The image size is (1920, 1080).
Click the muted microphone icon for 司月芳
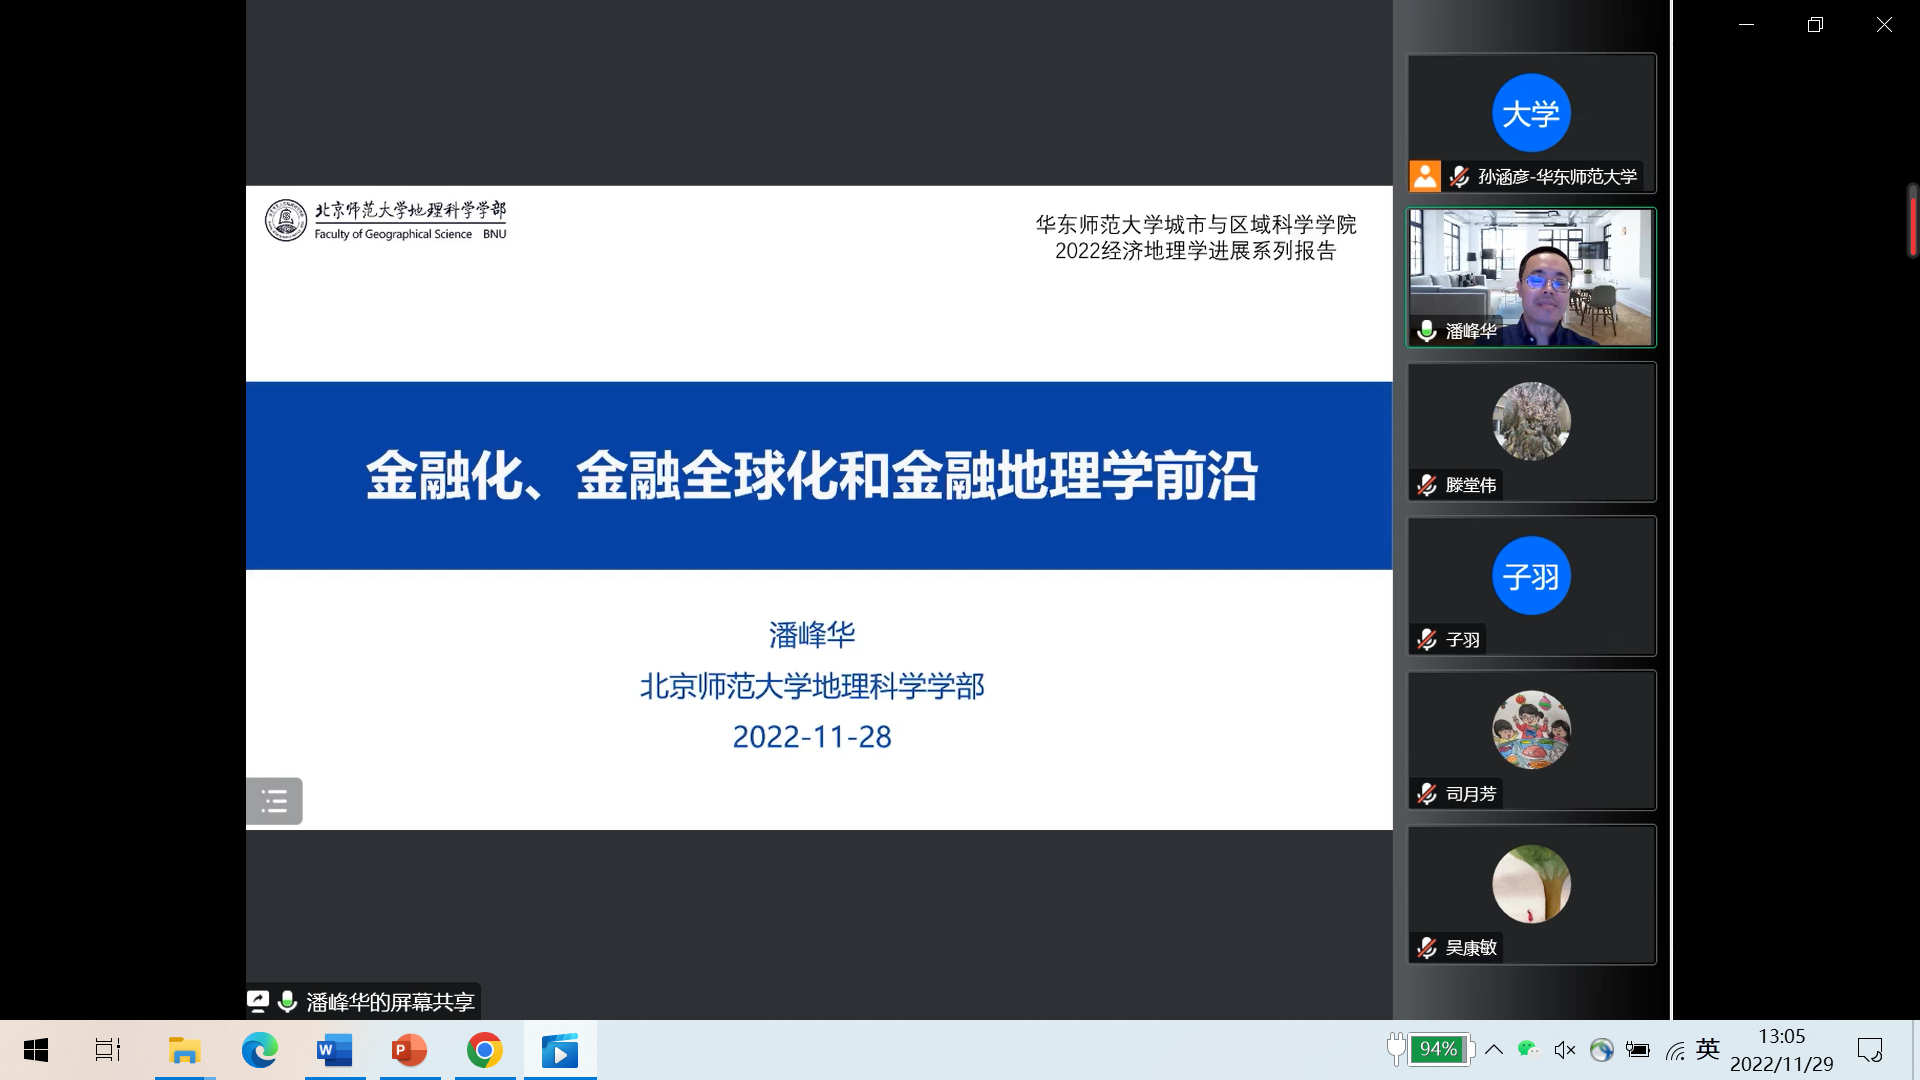pyautogui.click(x=1427, y=794)
